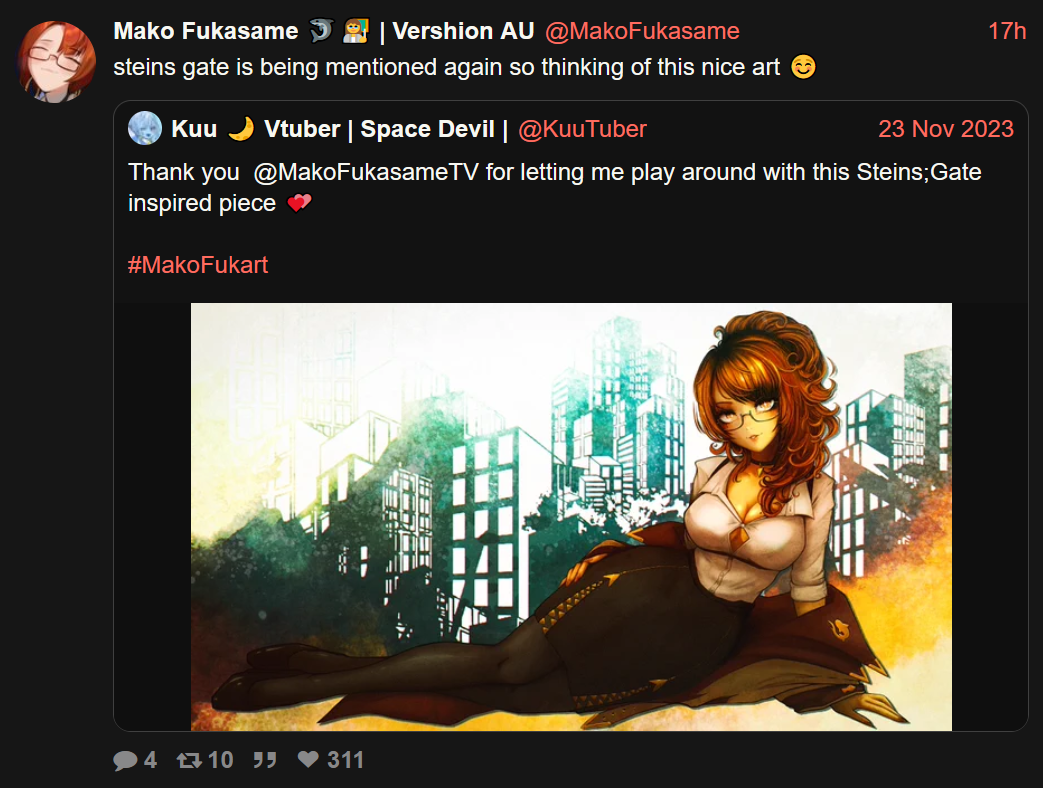The image size is (1043, 788).
Task: Click the @MakoFukasameTV mention
Action: 366,172
